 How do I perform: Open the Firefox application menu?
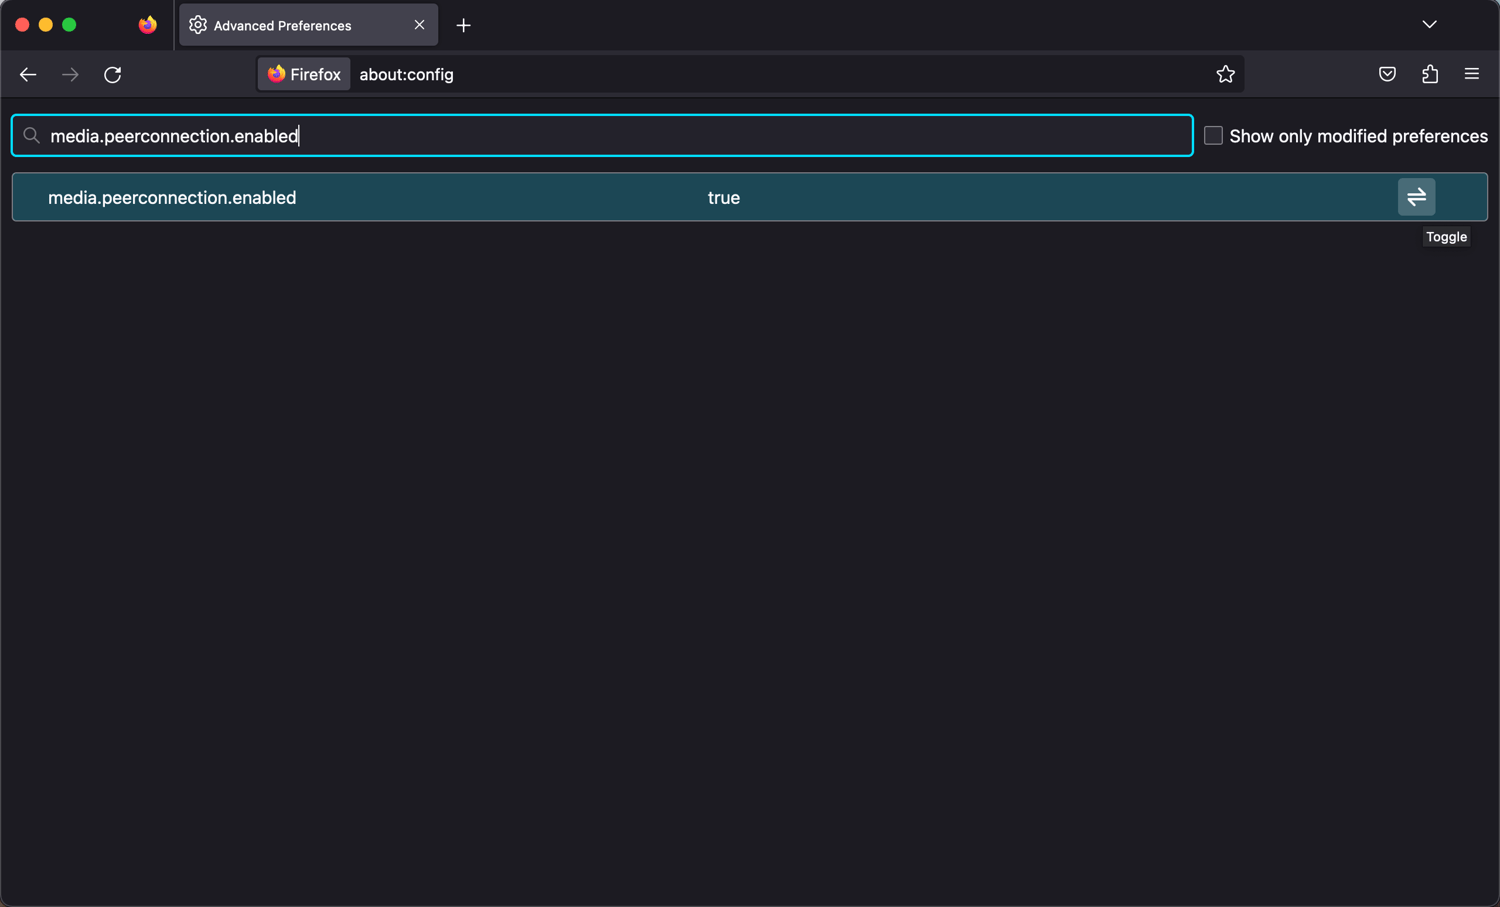pyautogui.click(x=1472, y=74)
